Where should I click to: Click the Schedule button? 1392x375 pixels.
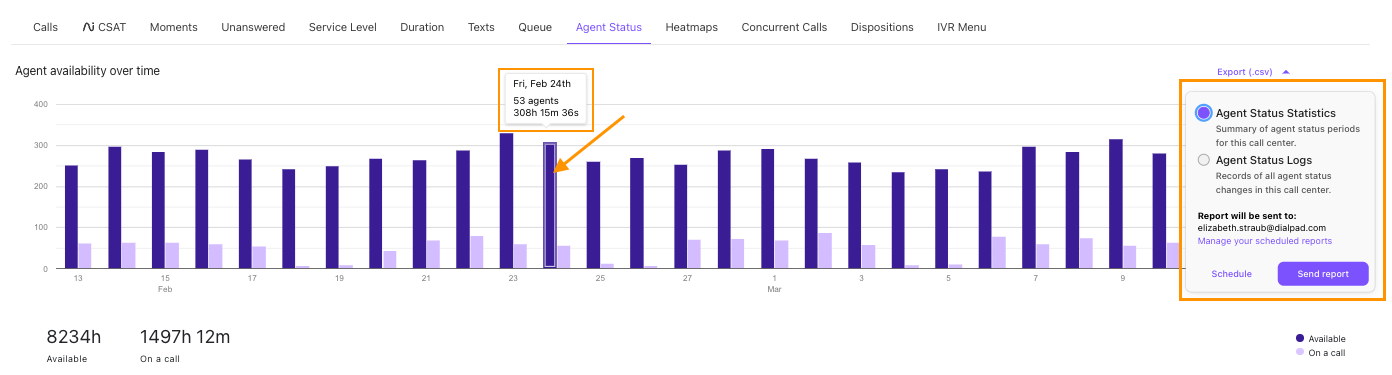[x=1231, y=274]
